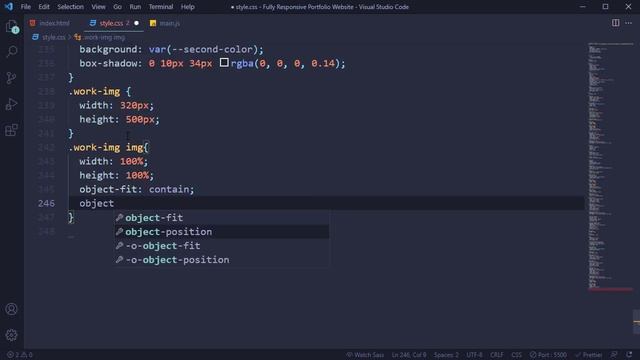The width and height of the screenshot is (640, 360).
Task: Open the Edit menu
Action: pos(44,7)
